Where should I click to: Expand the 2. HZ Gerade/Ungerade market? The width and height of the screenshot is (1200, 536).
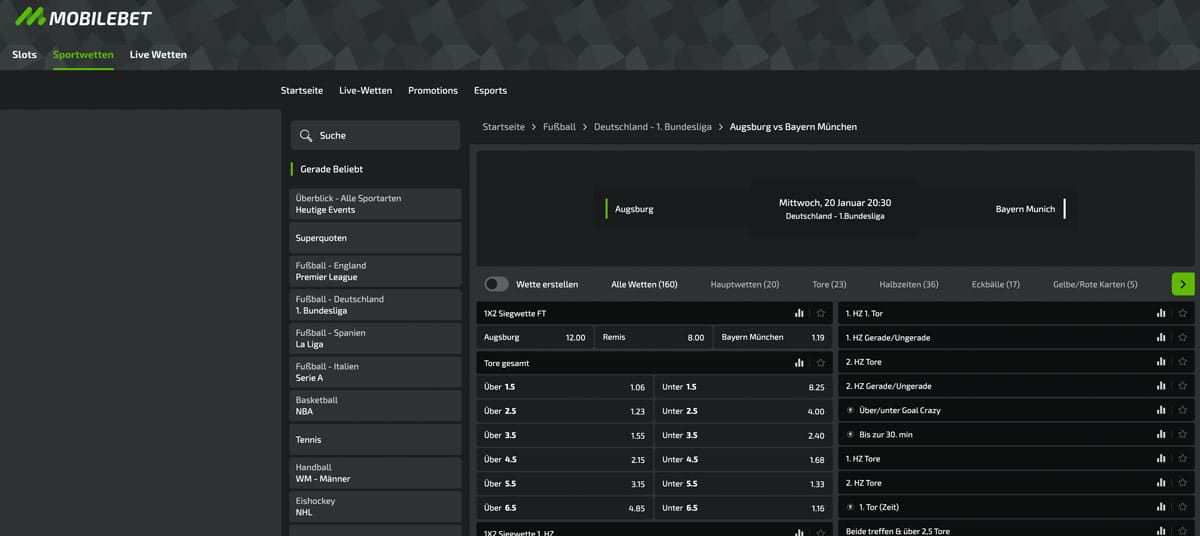click(x=1015, y=386)
